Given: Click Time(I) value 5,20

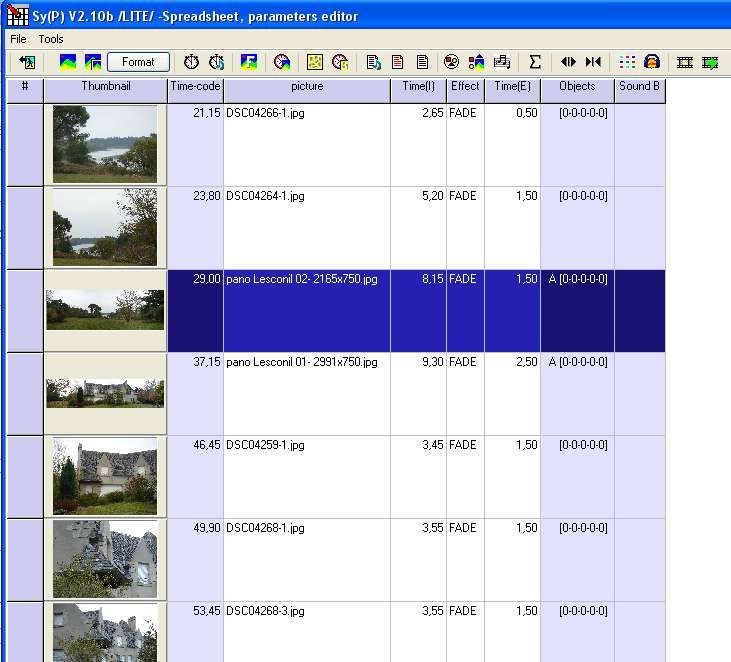Looking at the screenshot, I should 433,196.
